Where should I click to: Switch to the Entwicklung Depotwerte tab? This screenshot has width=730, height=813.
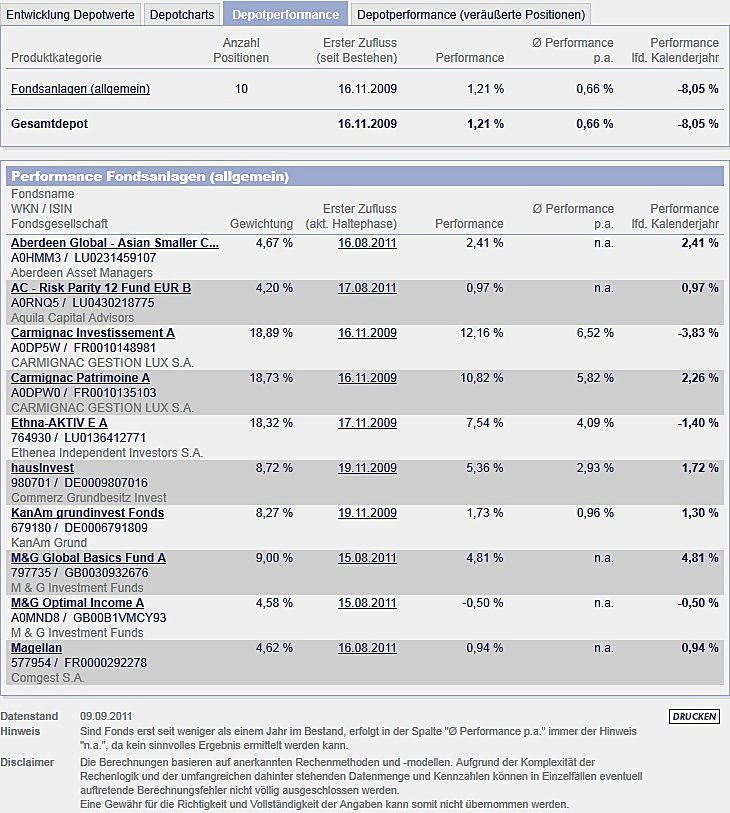(71, 14)
